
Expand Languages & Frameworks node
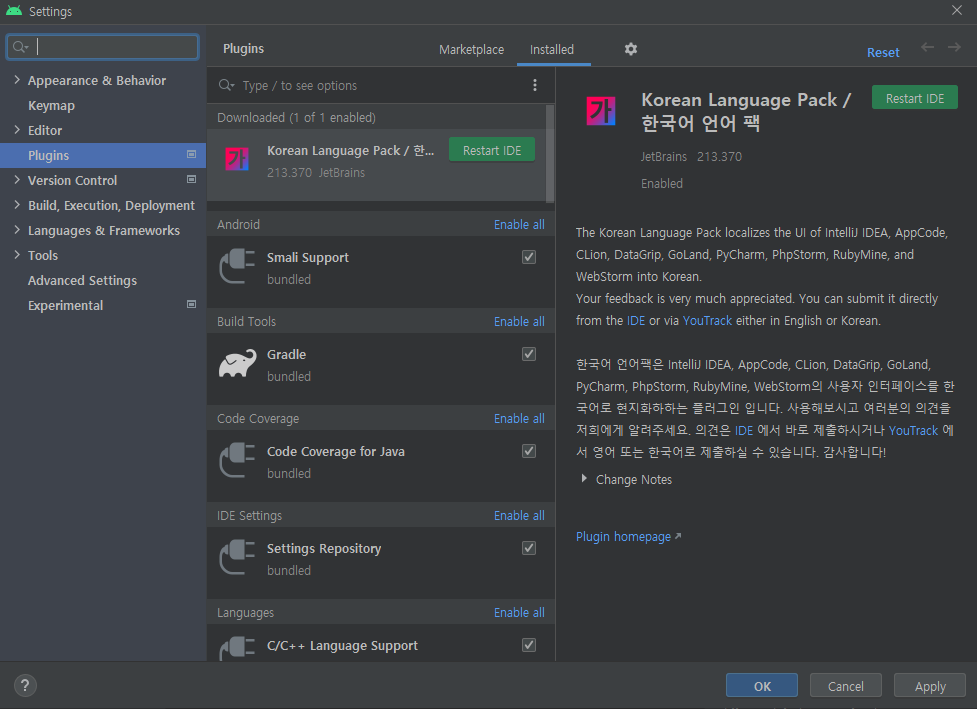[17, 230]
